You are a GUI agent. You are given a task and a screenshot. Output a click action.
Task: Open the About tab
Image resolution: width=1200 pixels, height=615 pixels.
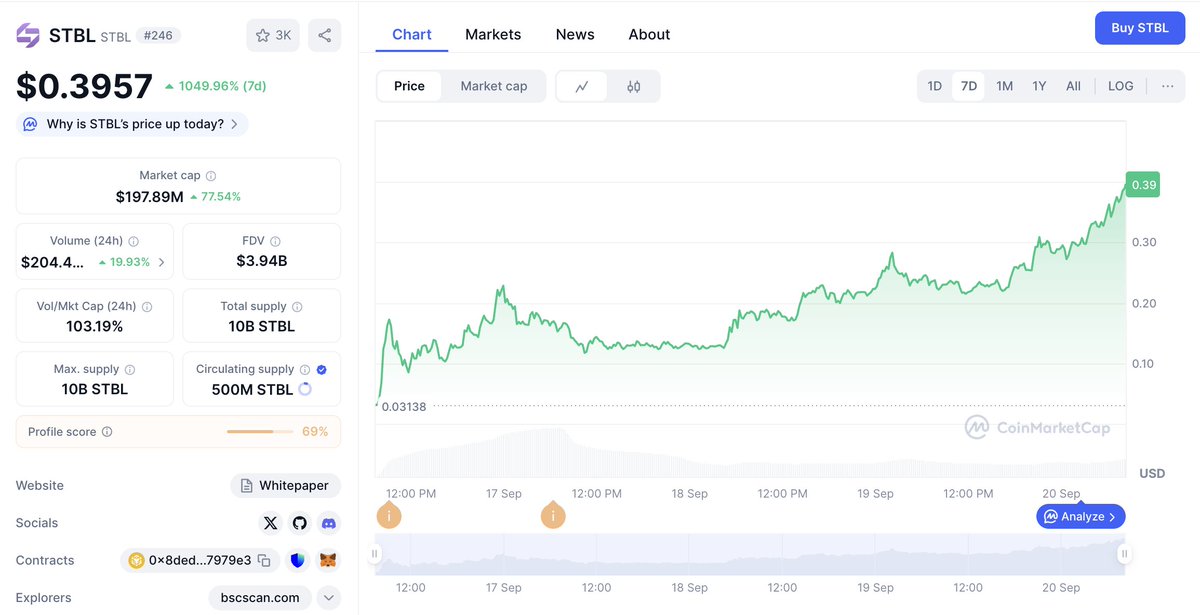coord(649,34)
